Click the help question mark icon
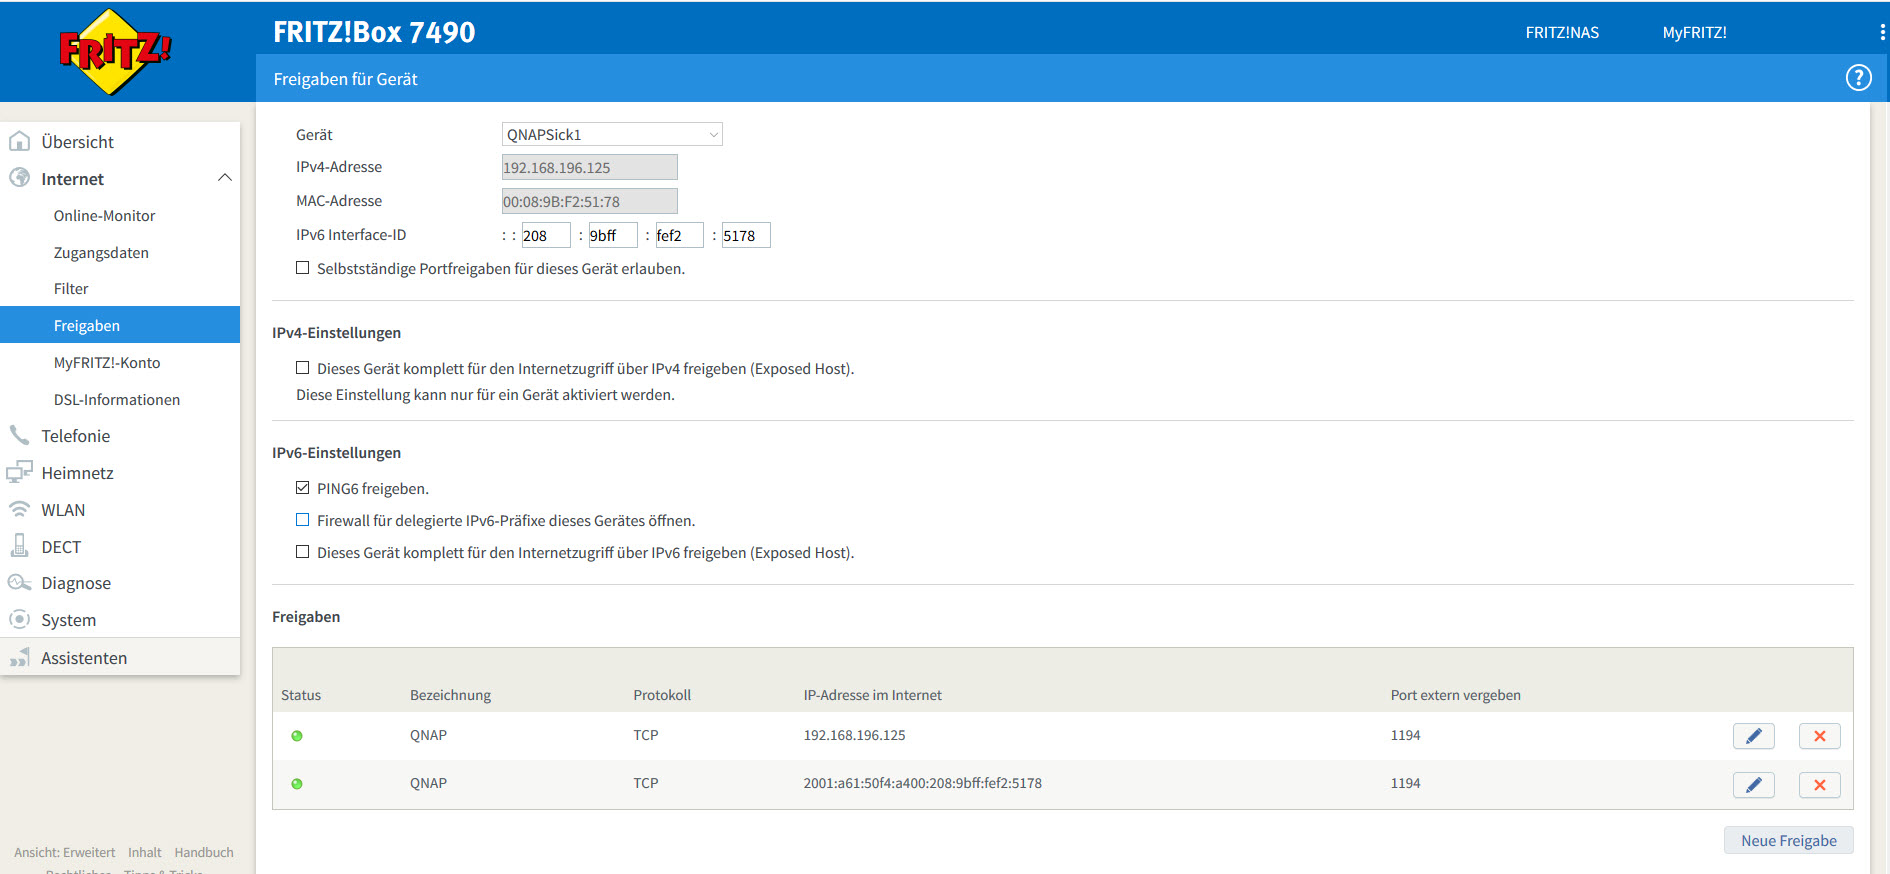Screen dimensions: 1890x874 click(x=1858, y=78)
